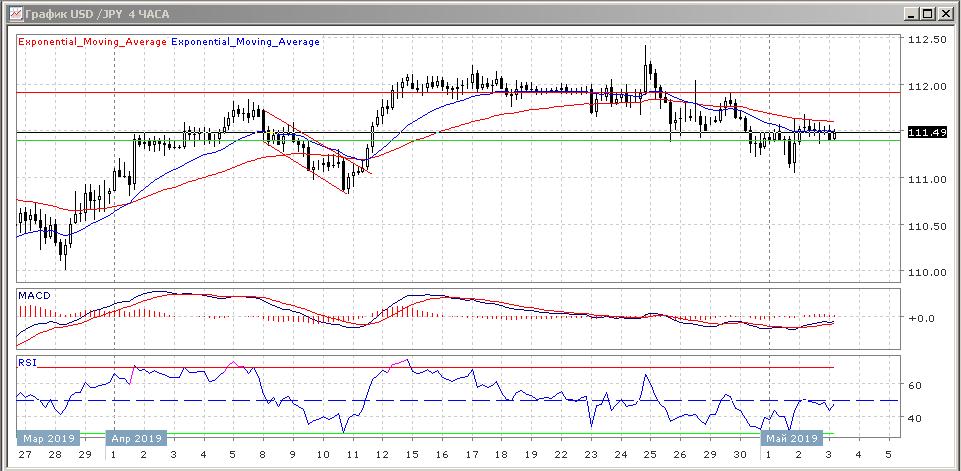Minimize the USD/JPY chart window
This screenshot has width=961, height=471.
point(910,13)
